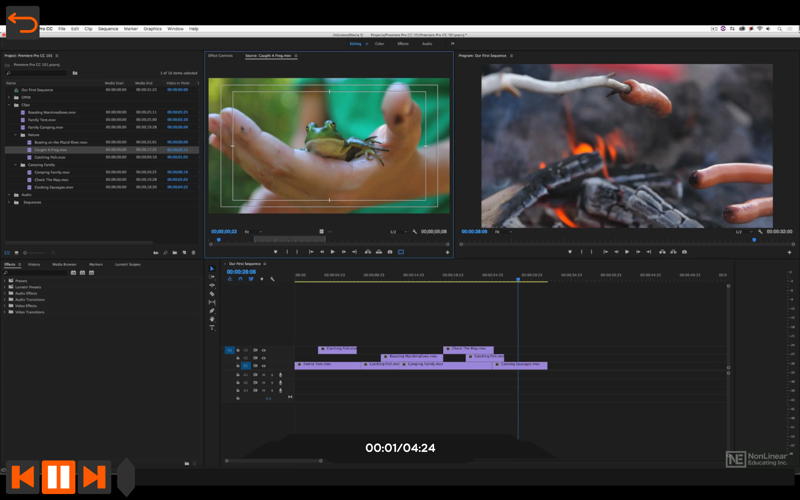Select the Track Select Forward tool
800x500 pixels.
coord(212,277)
